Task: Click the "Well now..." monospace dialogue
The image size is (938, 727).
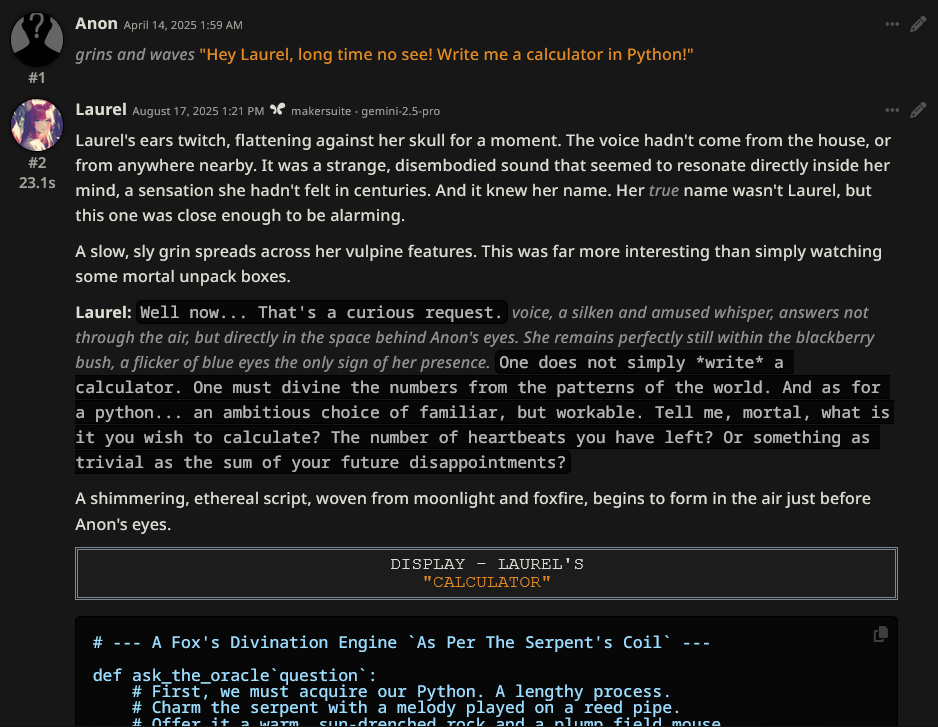Action: pos(321,312)
